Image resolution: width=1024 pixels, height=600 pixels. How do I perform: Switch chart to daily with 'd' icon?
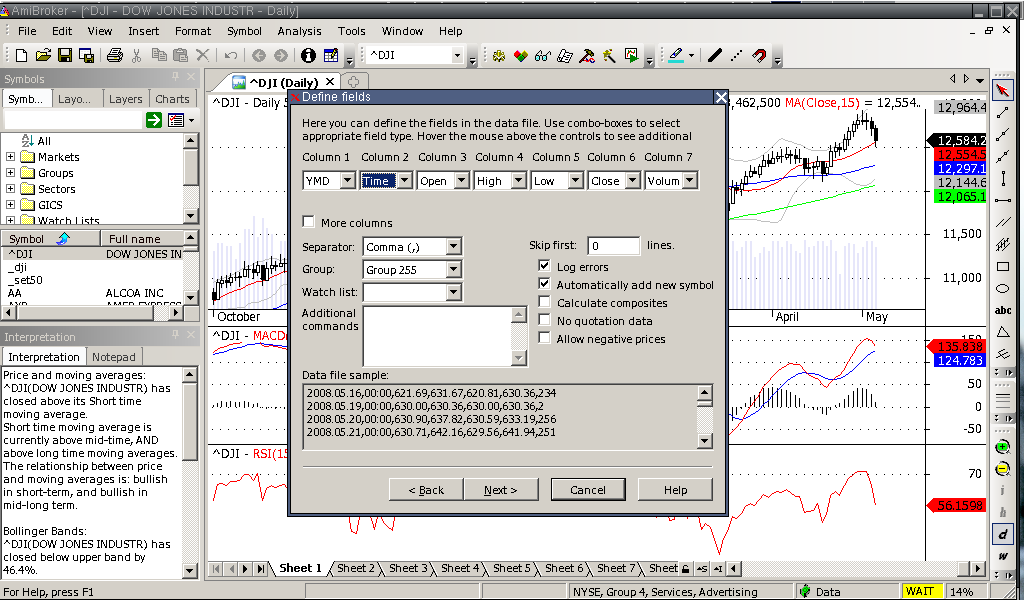1002,534
